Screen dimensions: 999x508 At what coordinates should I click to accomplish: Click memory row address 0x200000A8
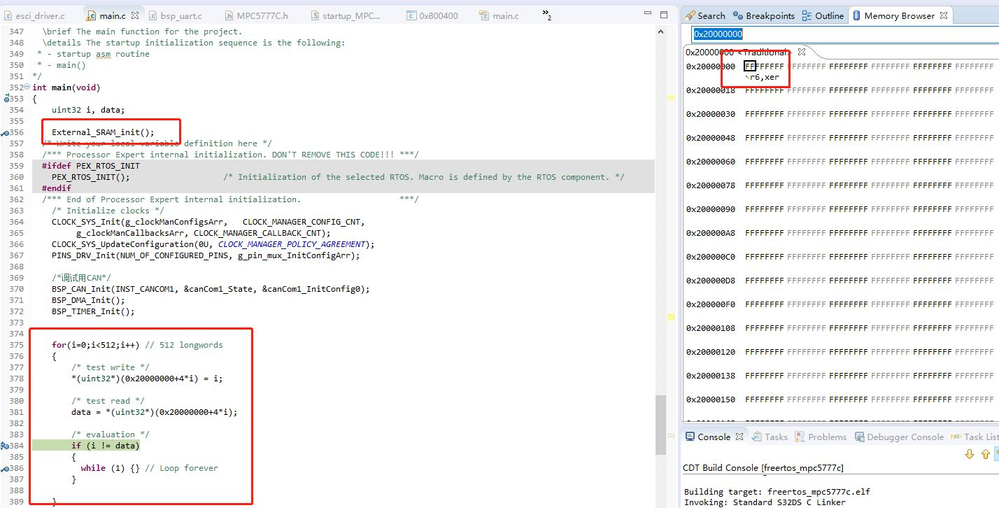click(710, 233)
